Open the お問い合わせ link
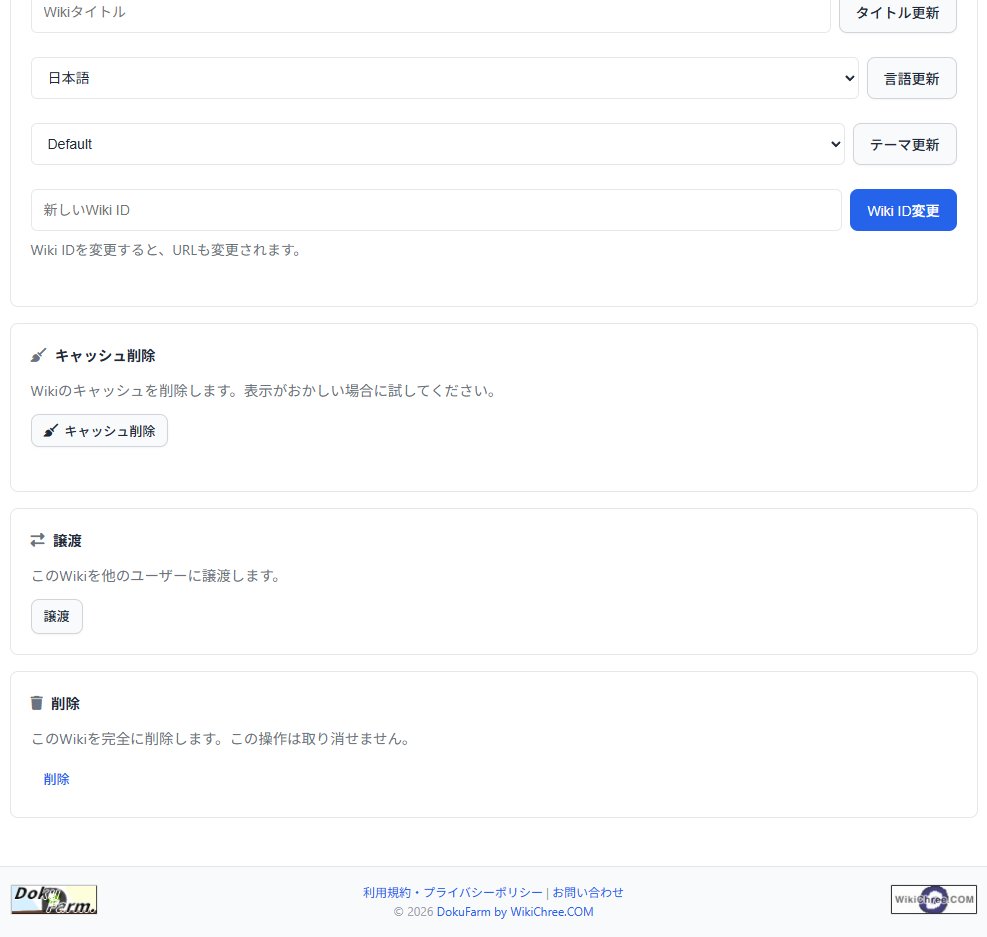This screenshot has height=937, width=987. [588, 892]
